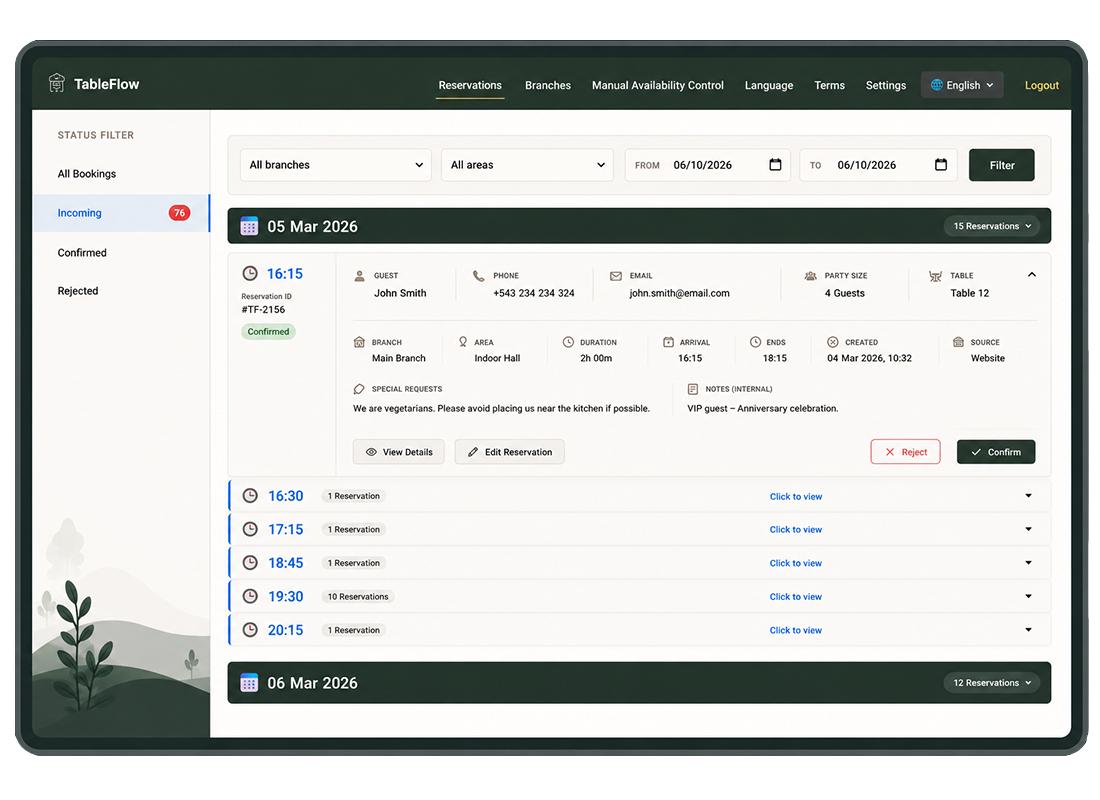Viewport: 1100px width, 800px height.
Task: Expand the 19:30 row arrow
Action: (x=1028, y=596)
